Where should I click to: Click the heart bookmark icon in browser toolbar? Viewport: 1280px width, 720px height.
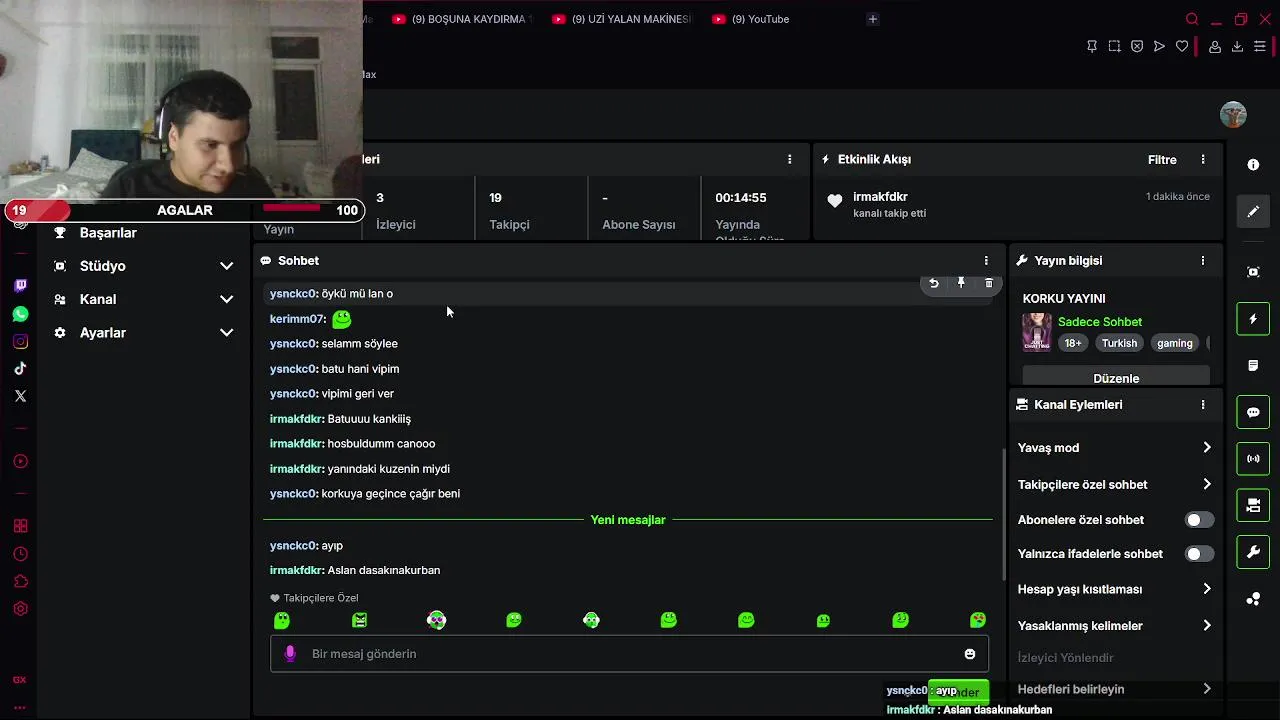click(1182, 46)
